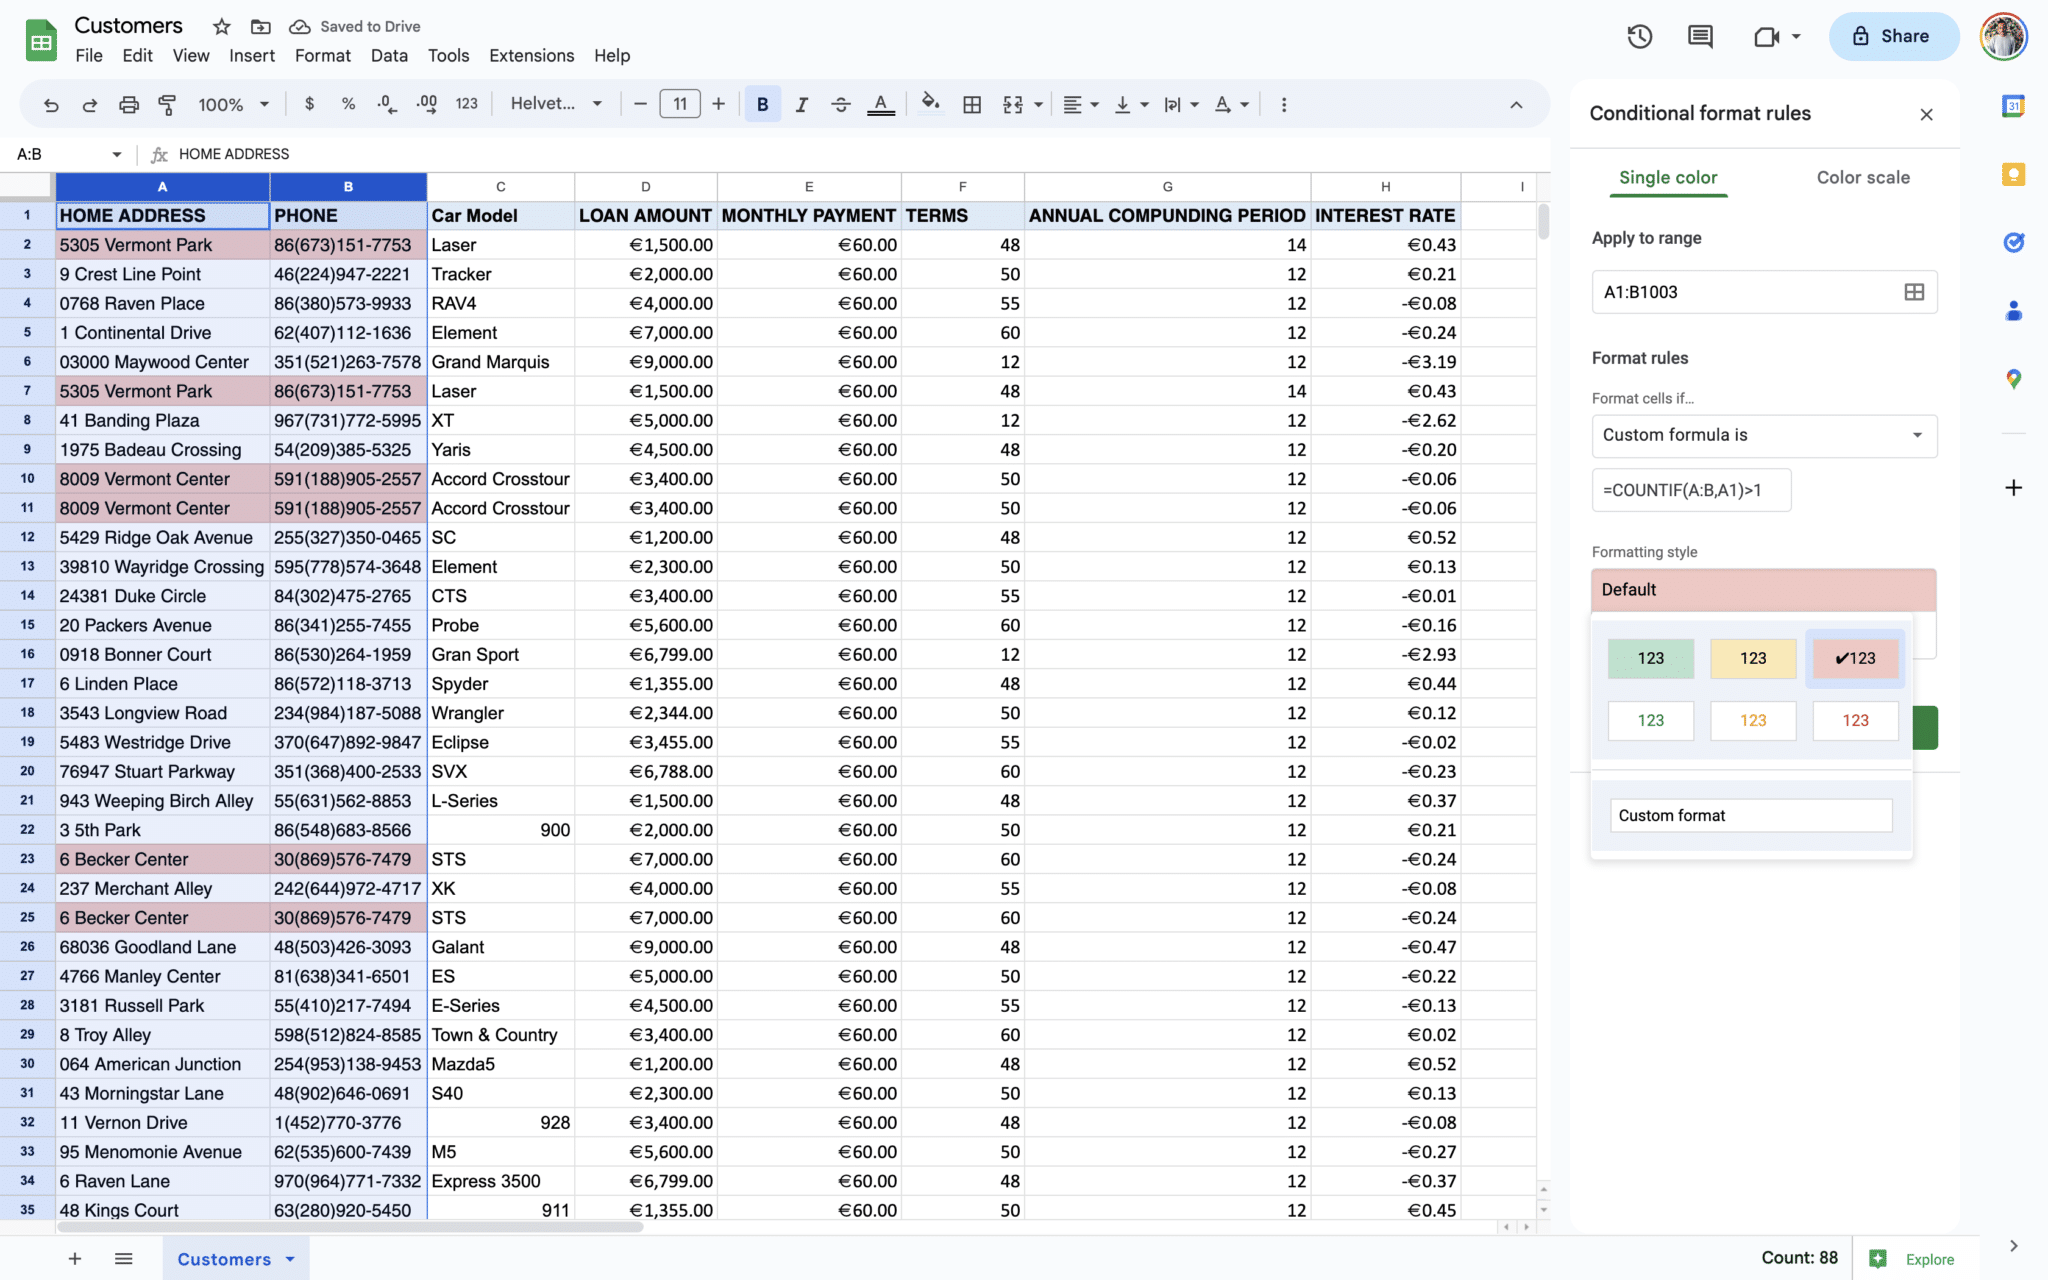This screenshot has width=2048, height=1280.
Task: Collapse the toolbar with the chevron
Action: coord(1516,105)
